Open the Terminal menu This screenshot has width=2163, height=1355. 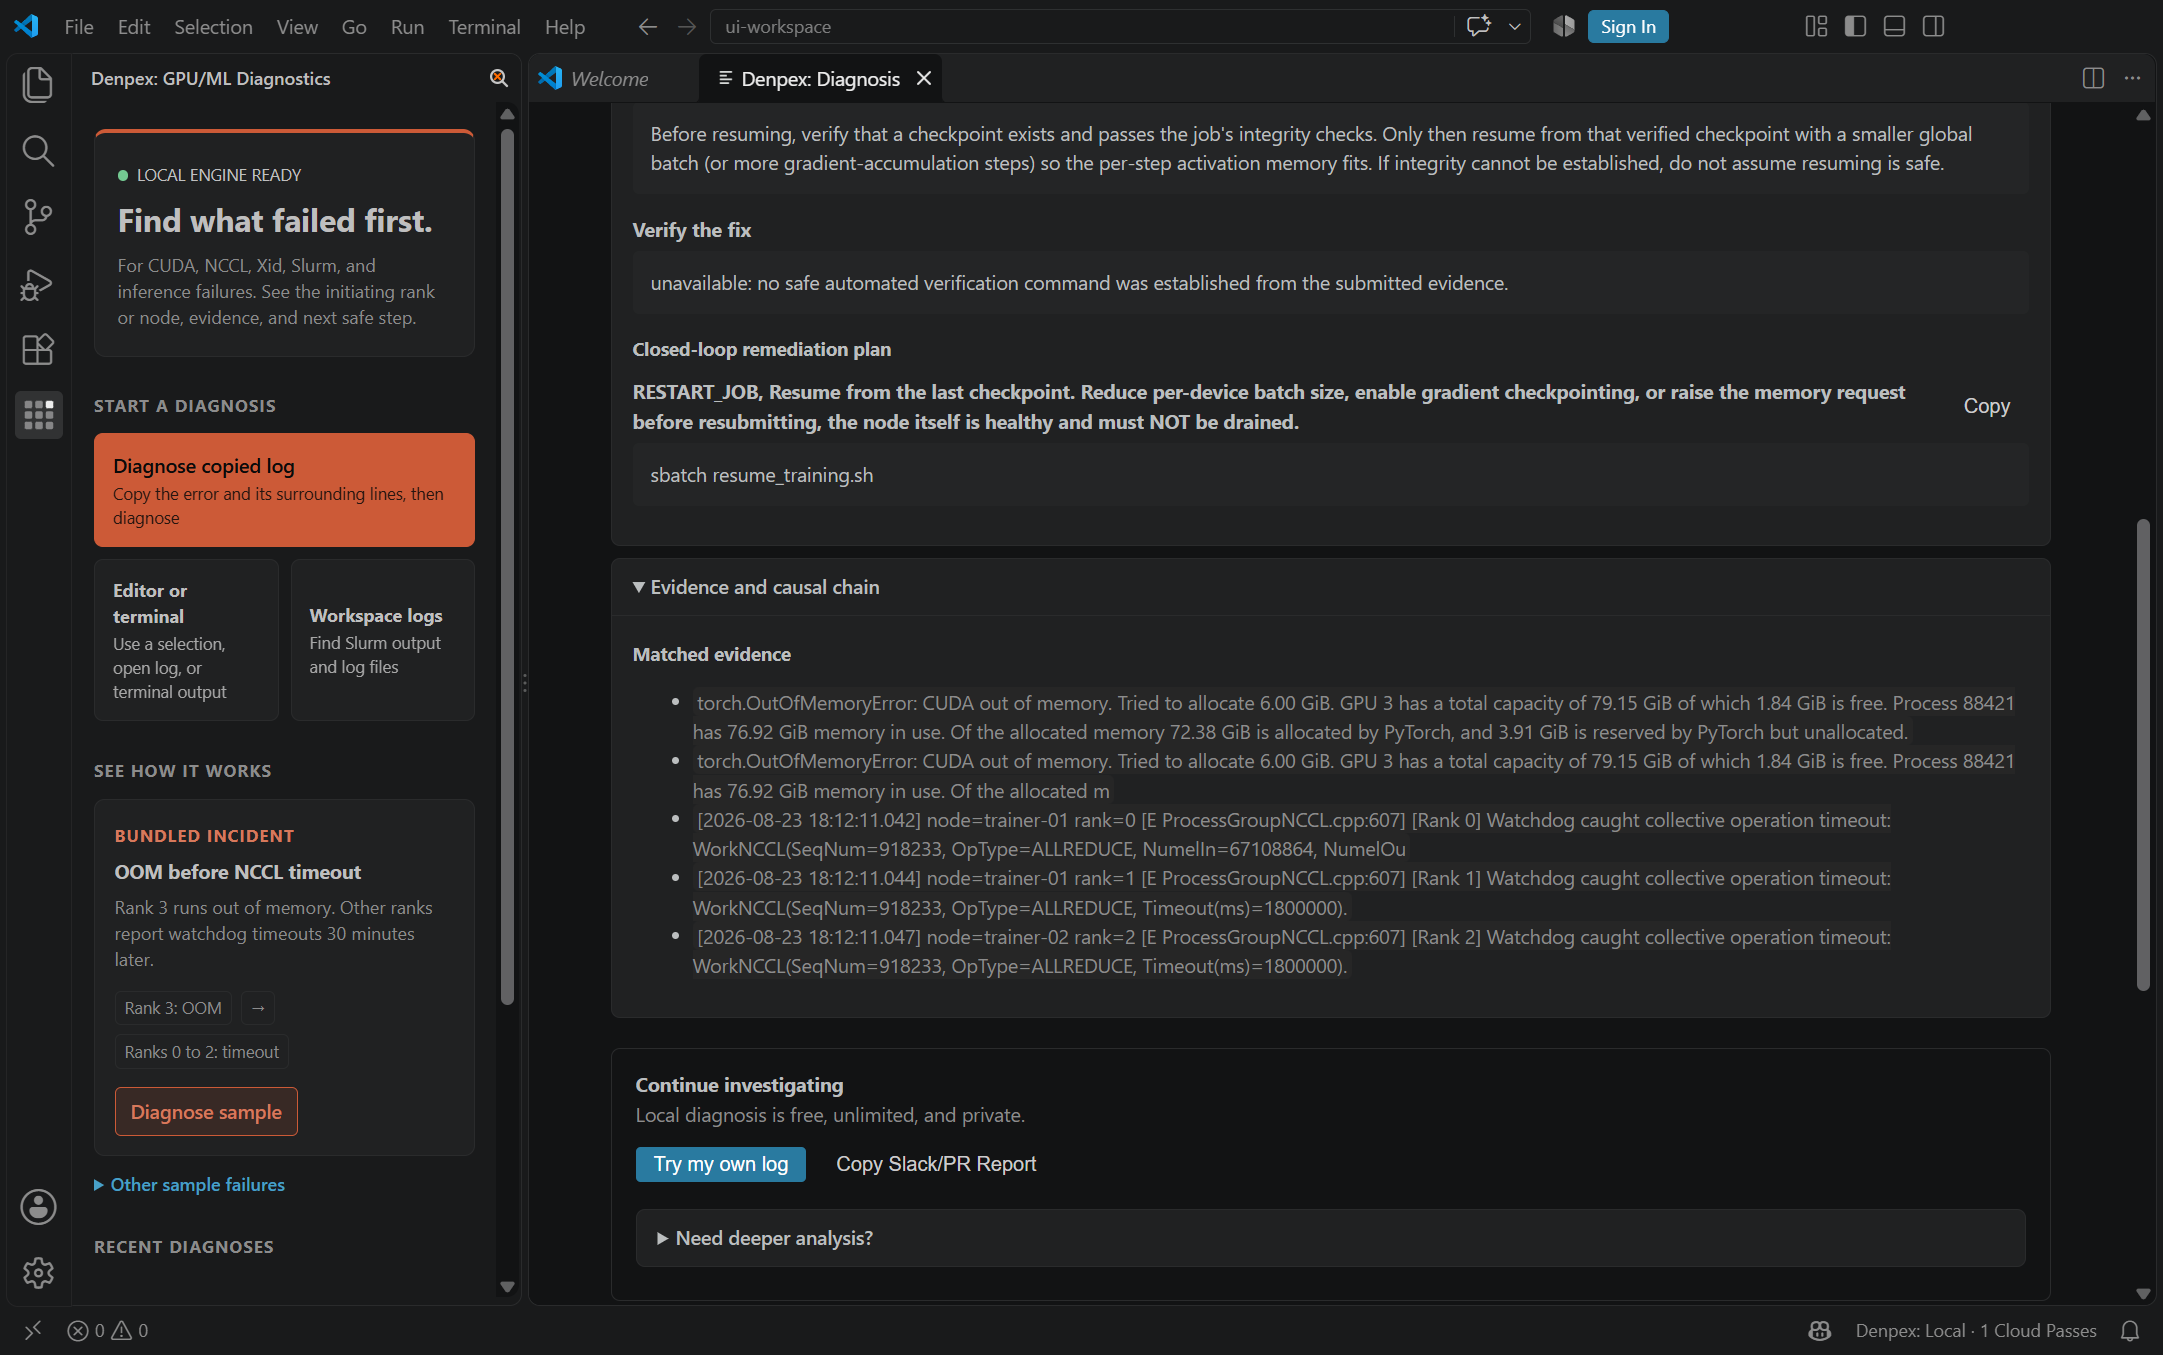pos(484,27)
